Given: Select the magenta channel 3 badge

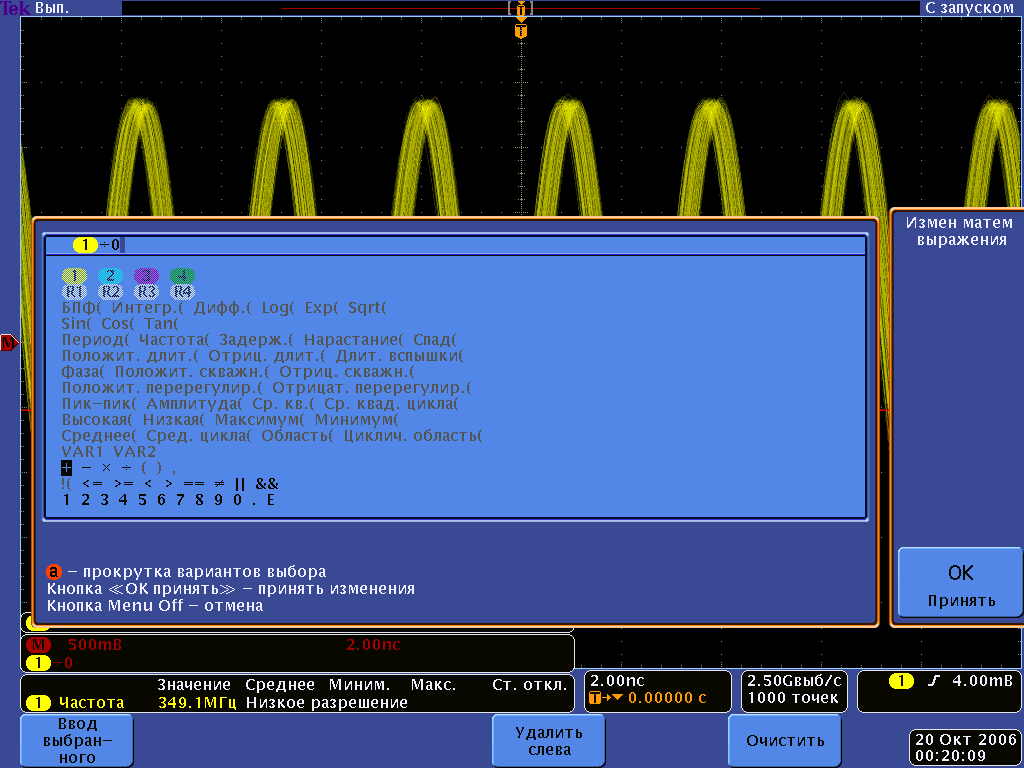Looking at the screenshot, I should click(x=146, y=276).
